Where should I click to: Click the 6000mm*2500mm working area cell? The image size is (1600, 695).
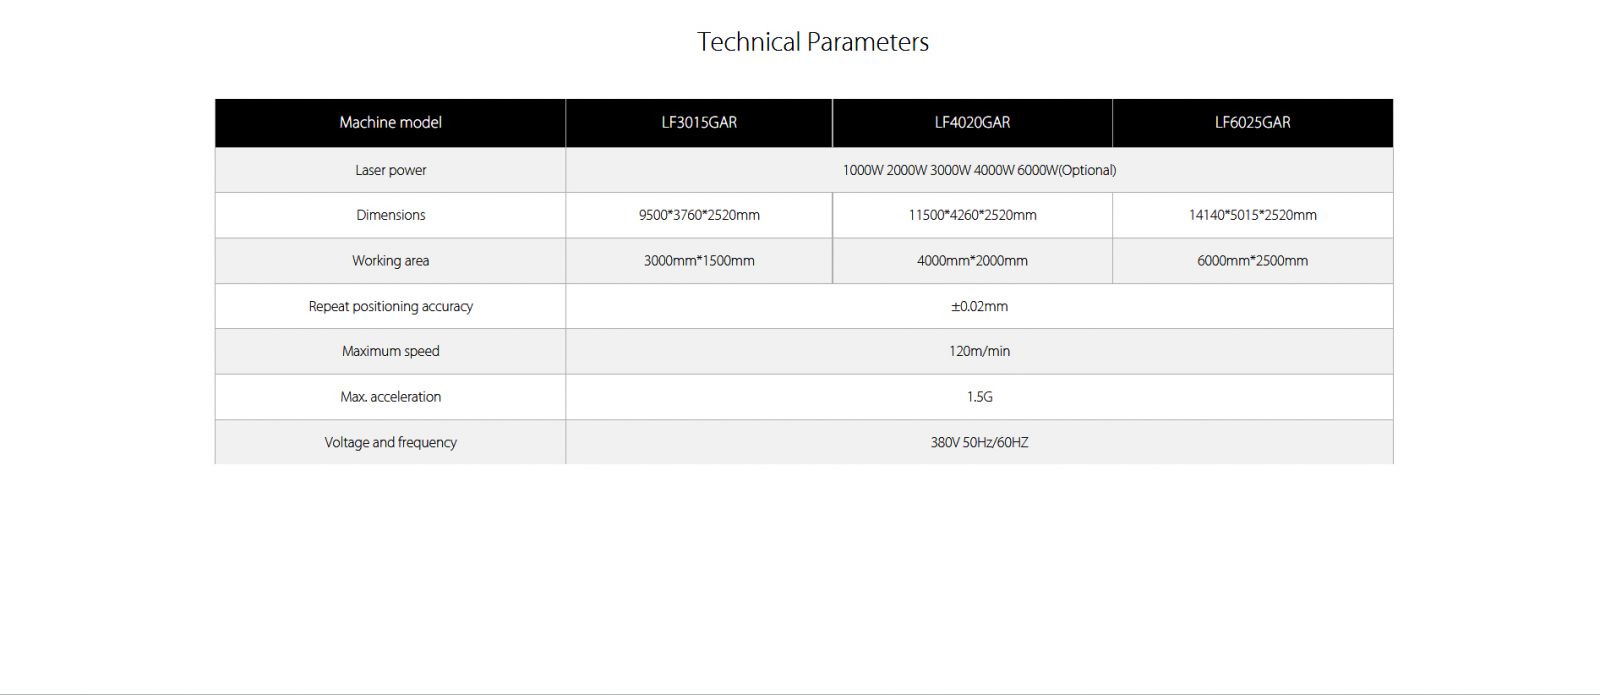point(1253,261)
